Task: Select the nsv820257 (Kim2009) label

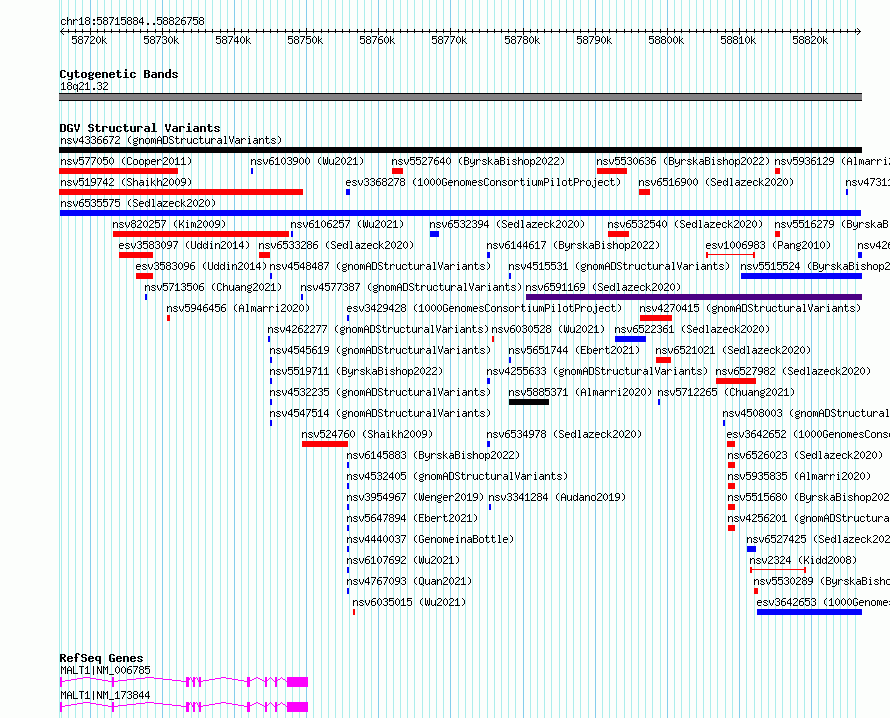Action: tap(169, 224)
